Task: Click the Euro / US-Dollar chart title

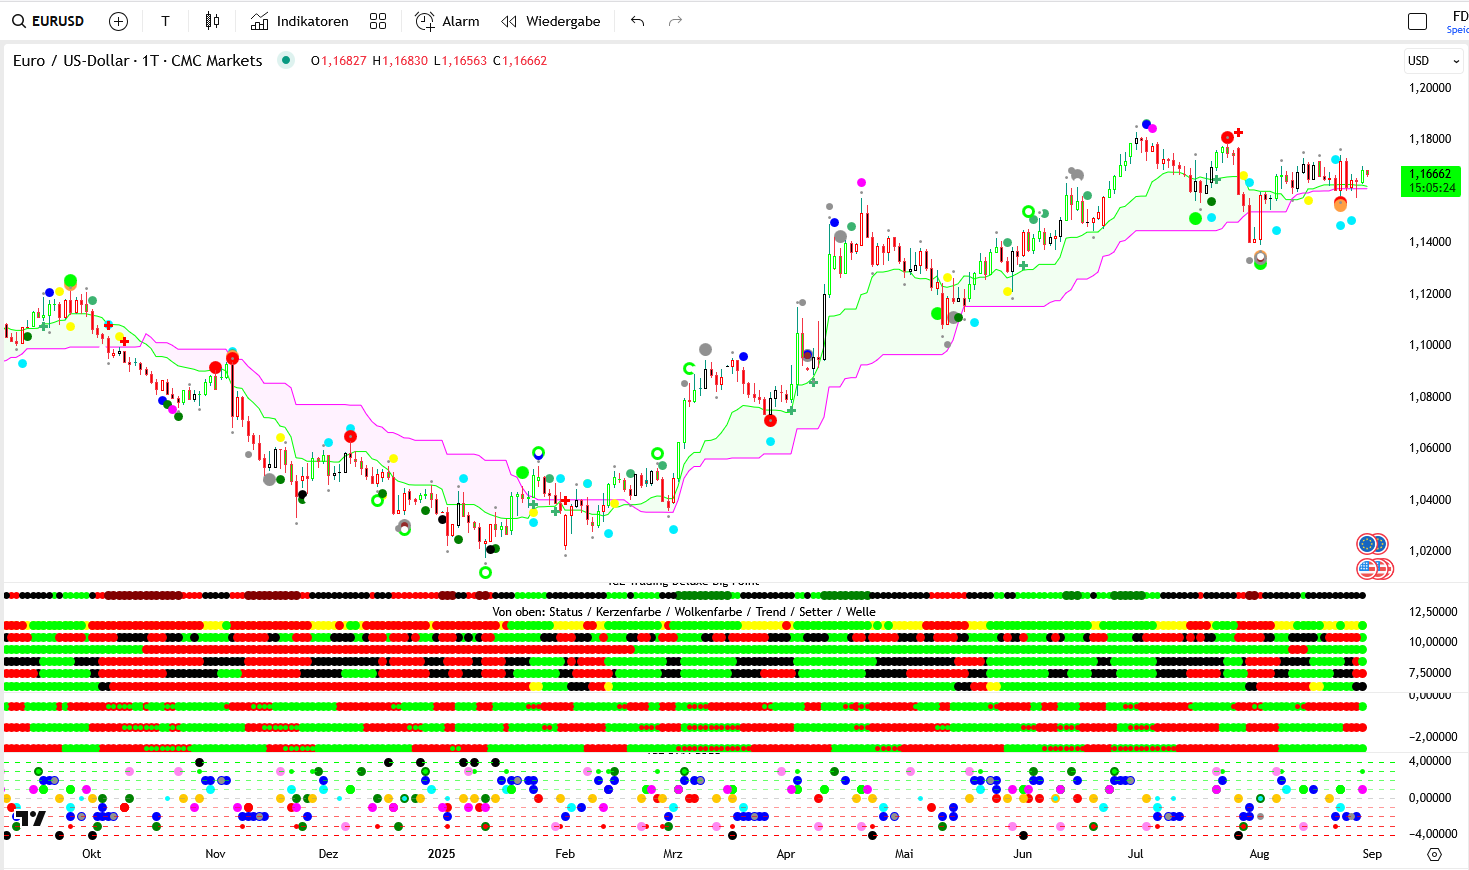Action: [137, 61]
